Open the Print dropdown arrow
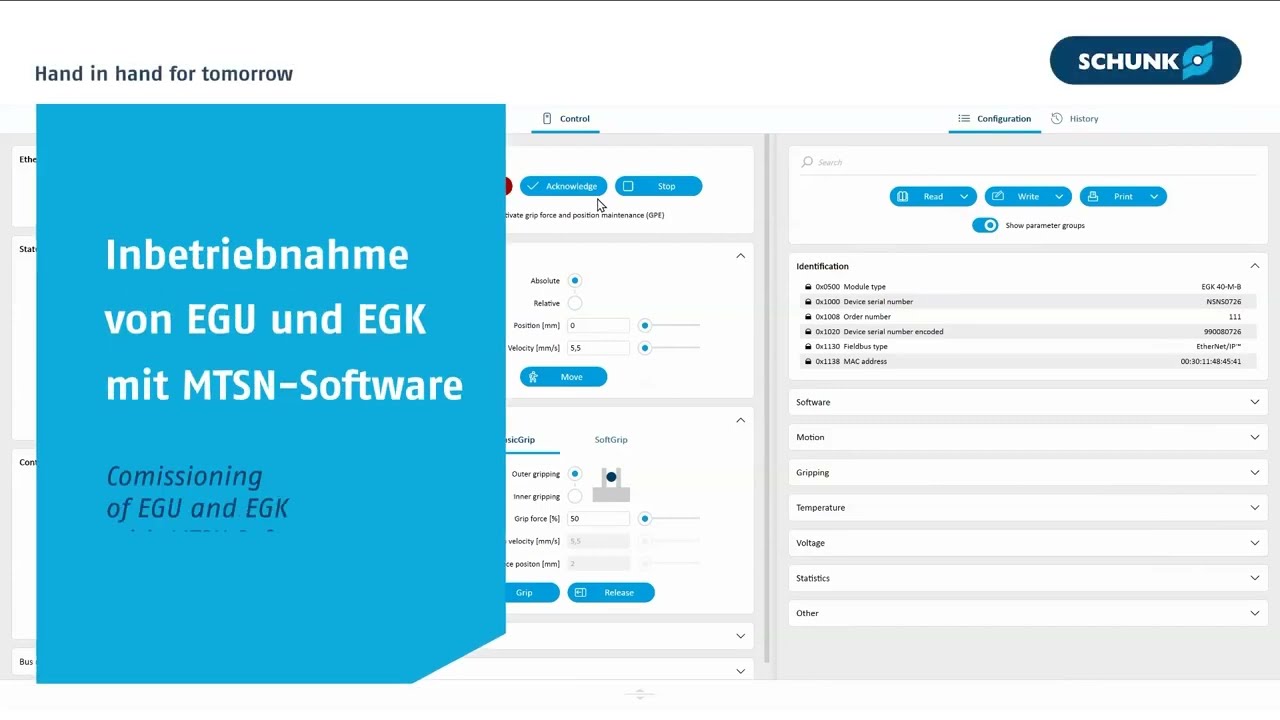The image size is (1280, 720). click(1154, 197)
